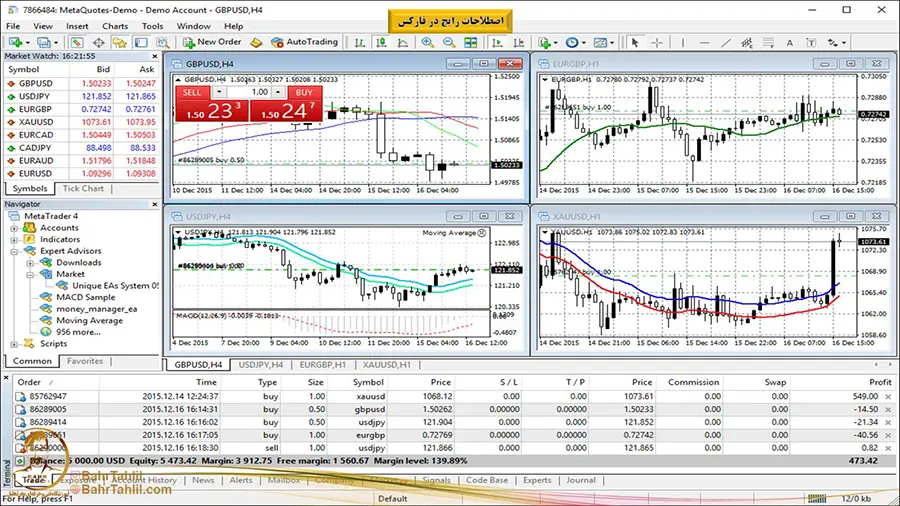Click the lot size volume field 1.00
Image resolution: width=900 pixels, height=506 pixels.
pyautogui.click(x=259, y=92)
